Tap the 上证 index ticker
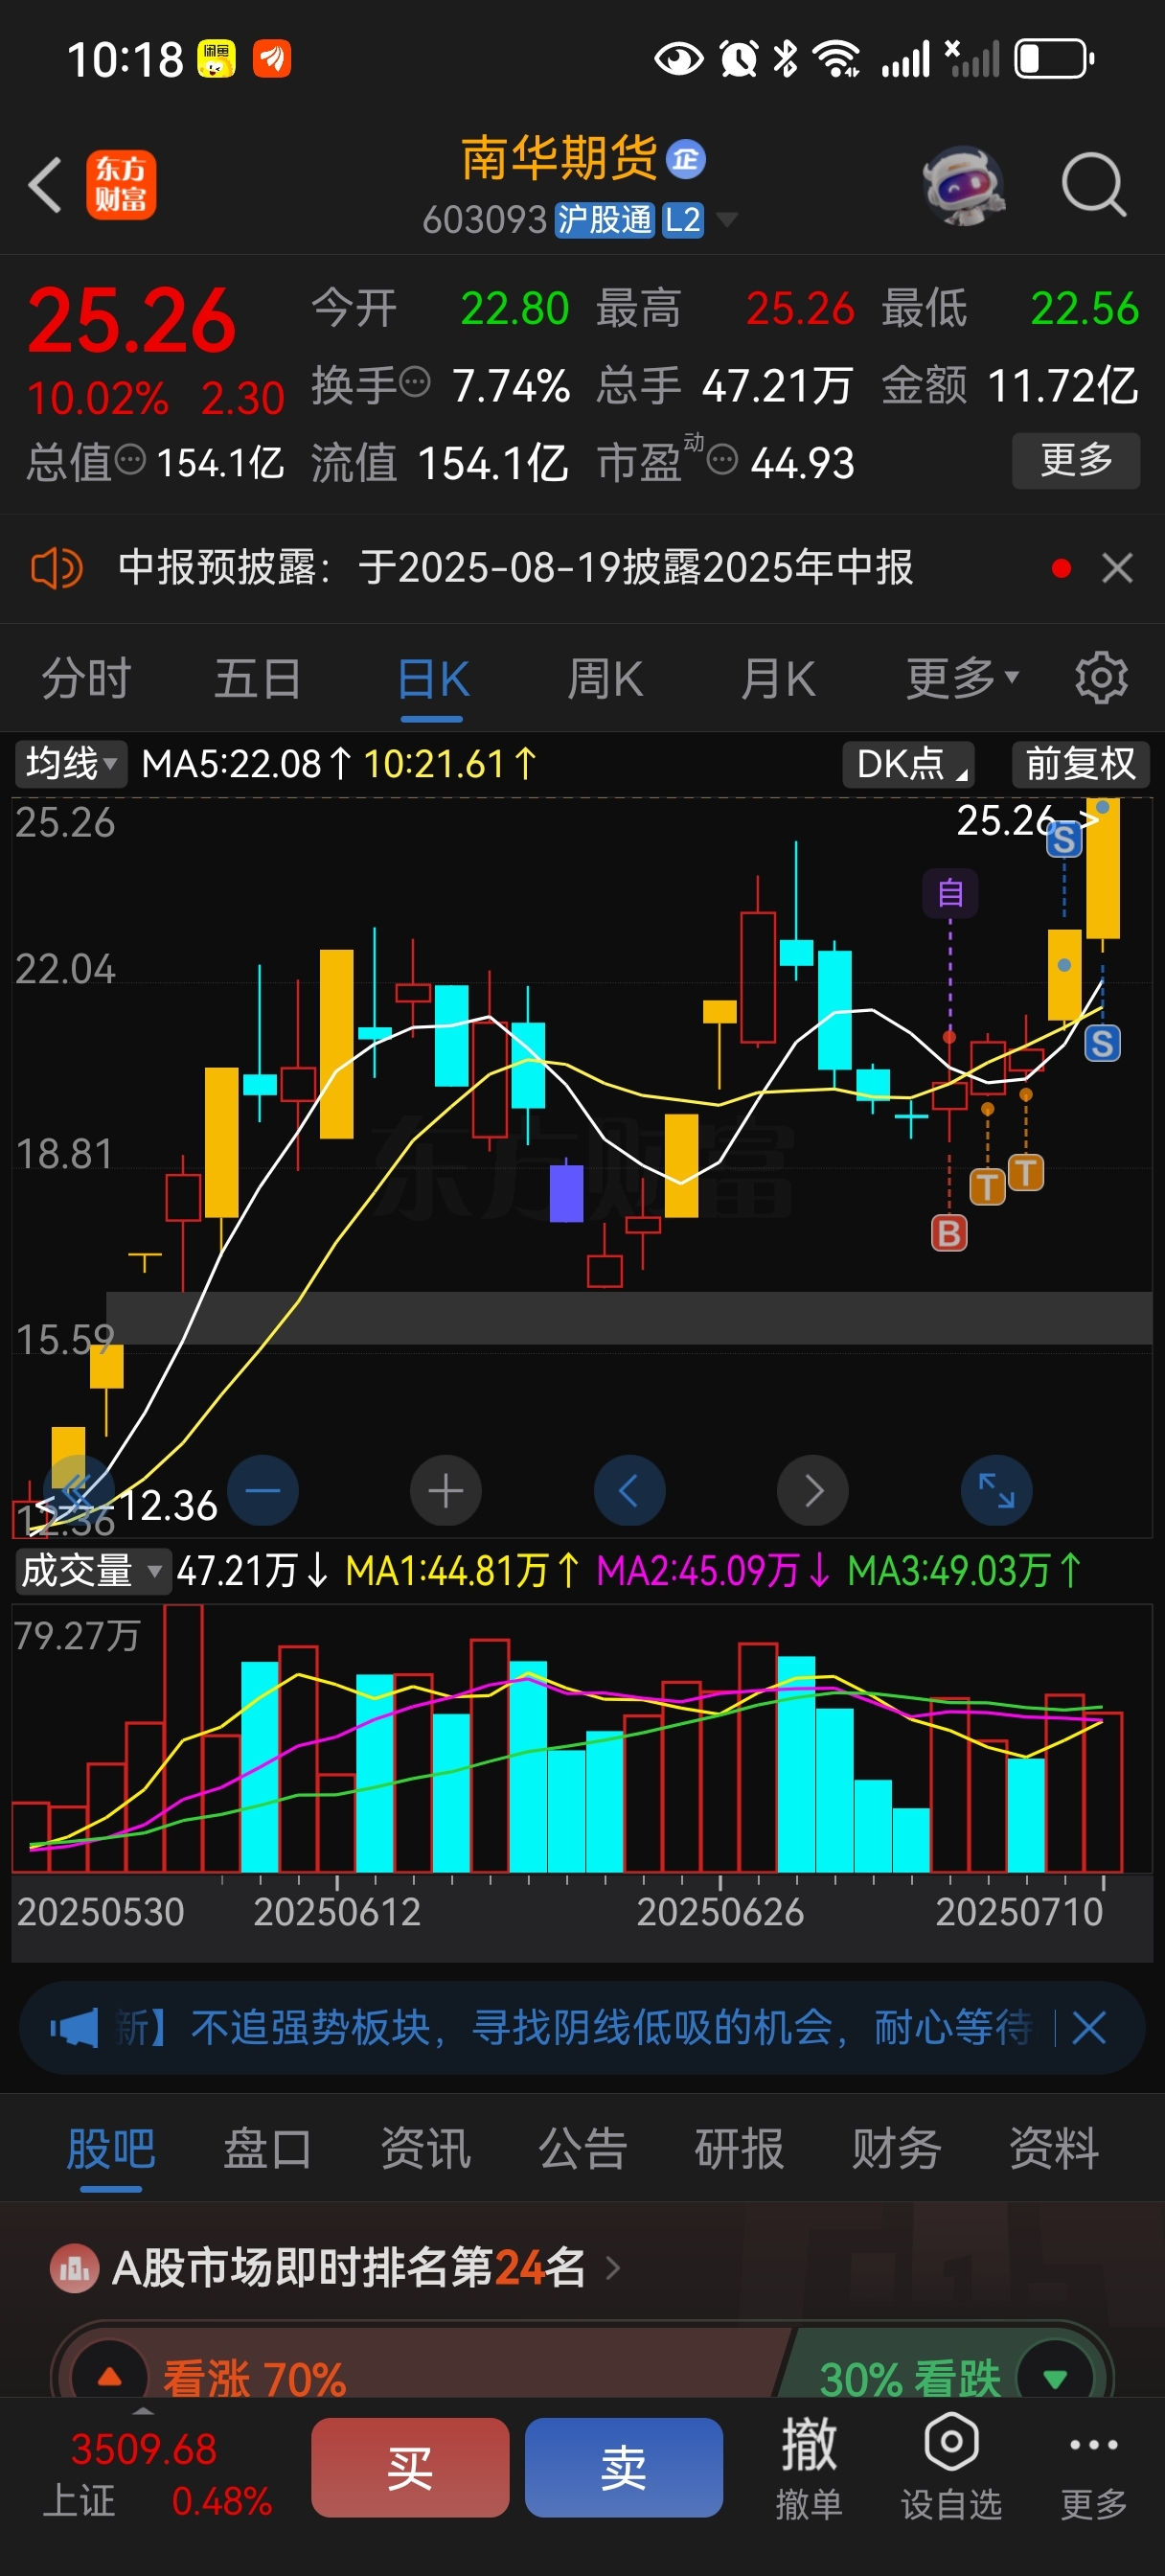 [157, 2475]
